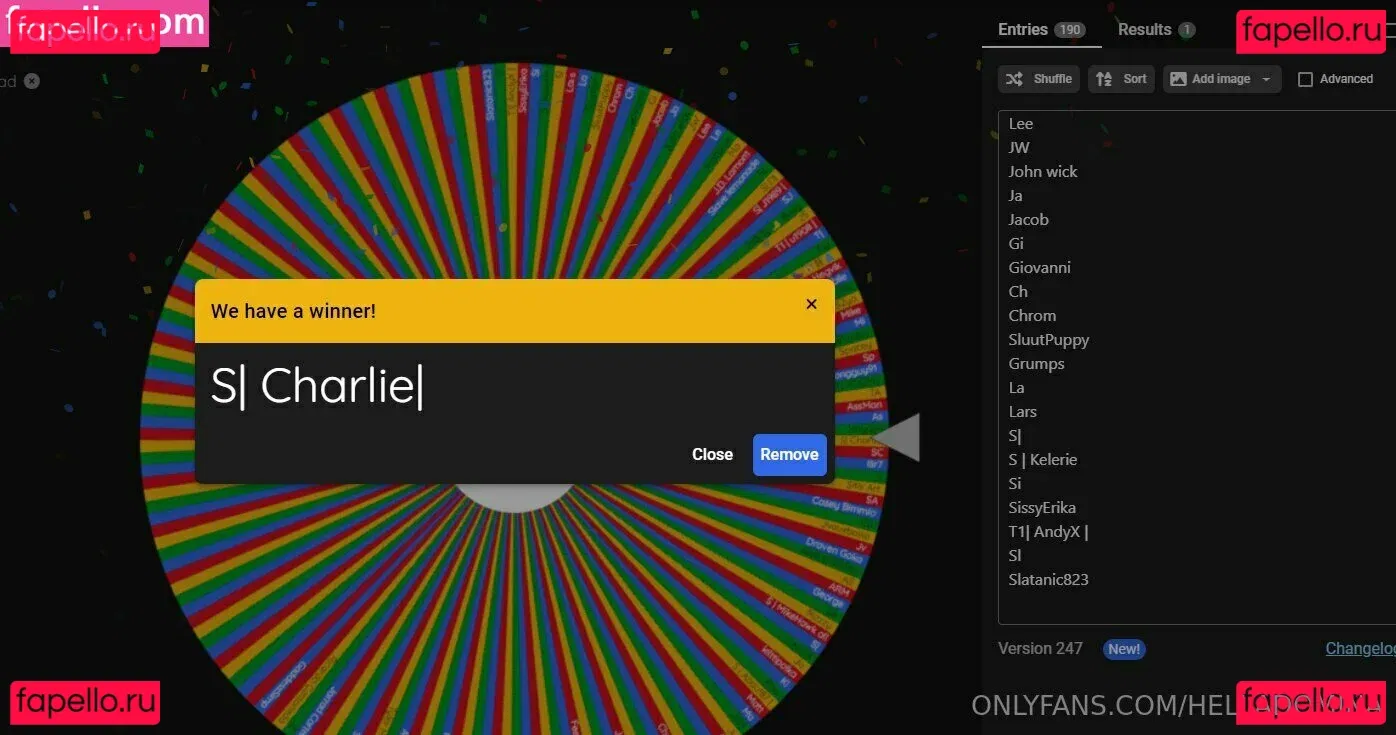
Task: Click the circled x icon at top left
Action: point(32,81)
